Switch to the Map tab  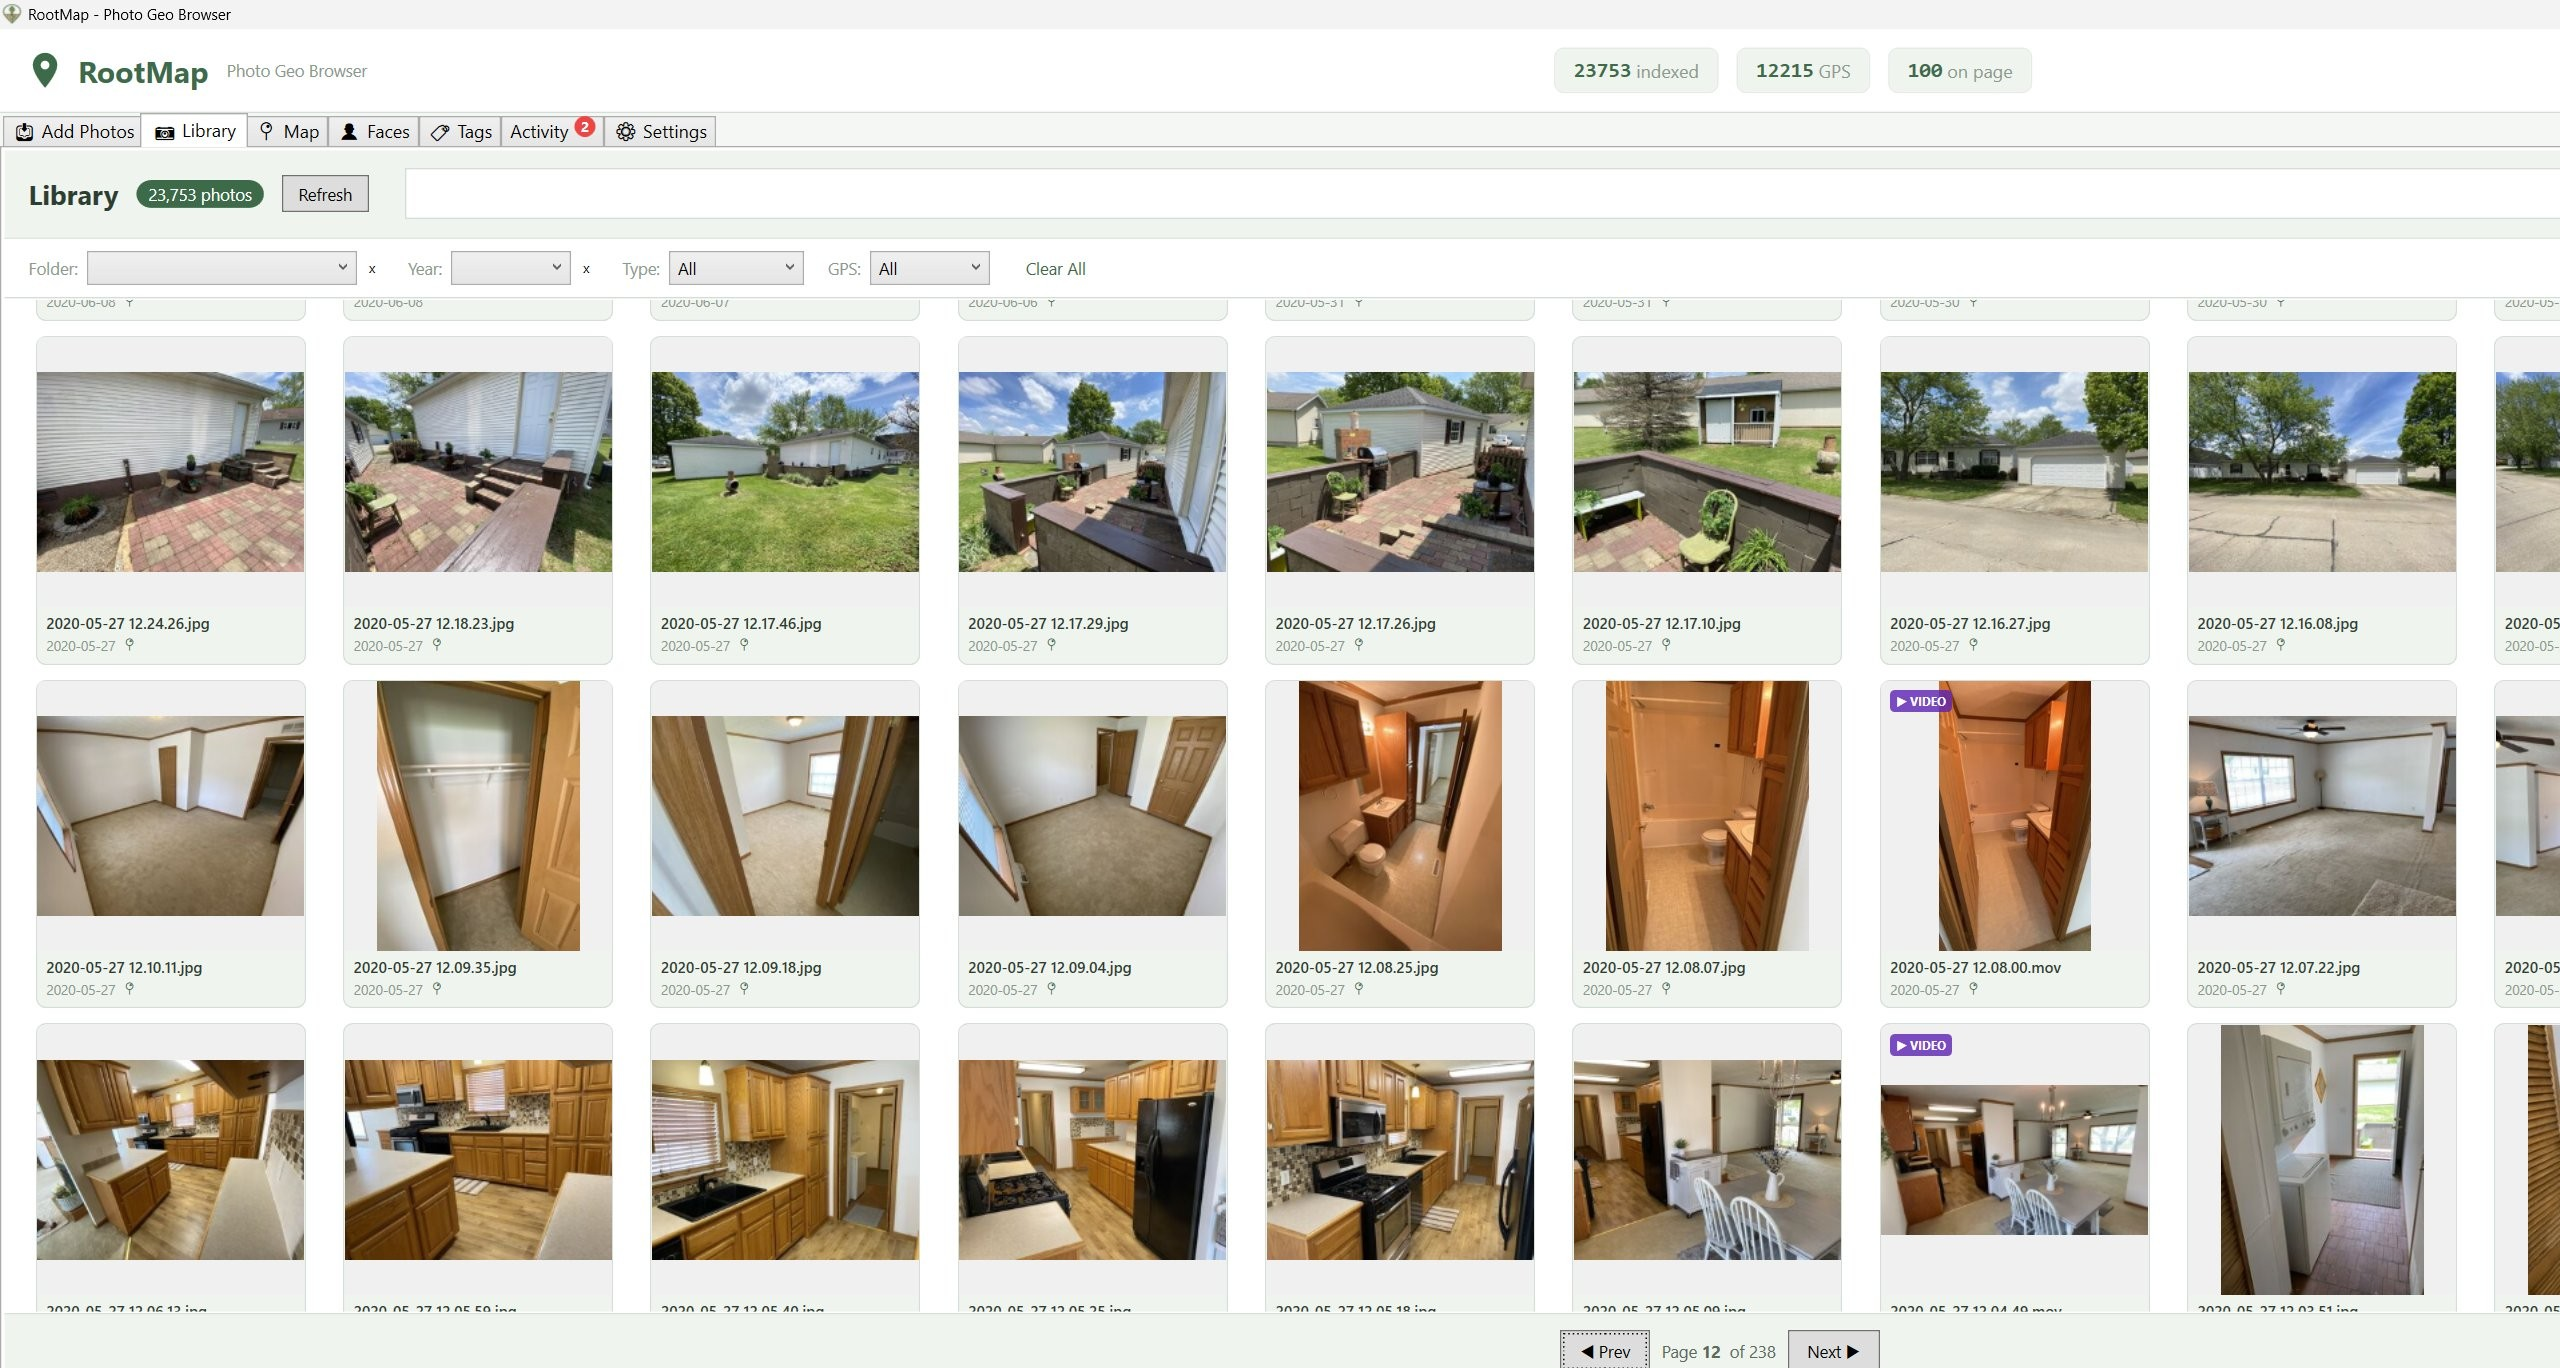point(289,131)
